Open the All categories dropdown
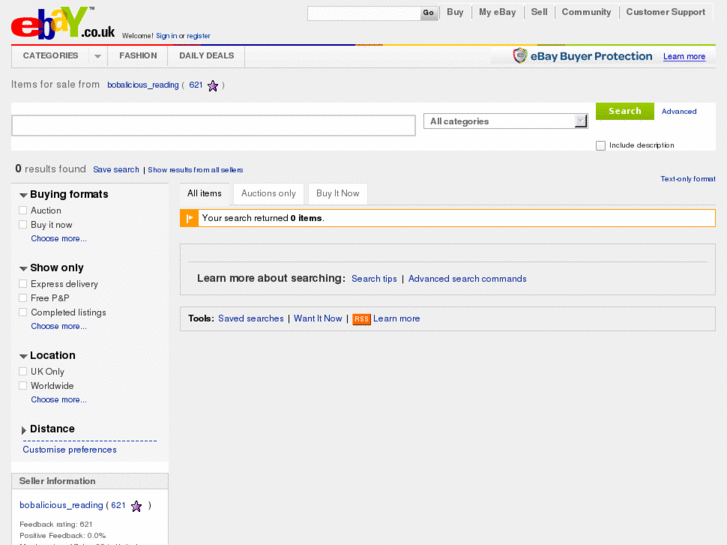 [x=506, y=122]
